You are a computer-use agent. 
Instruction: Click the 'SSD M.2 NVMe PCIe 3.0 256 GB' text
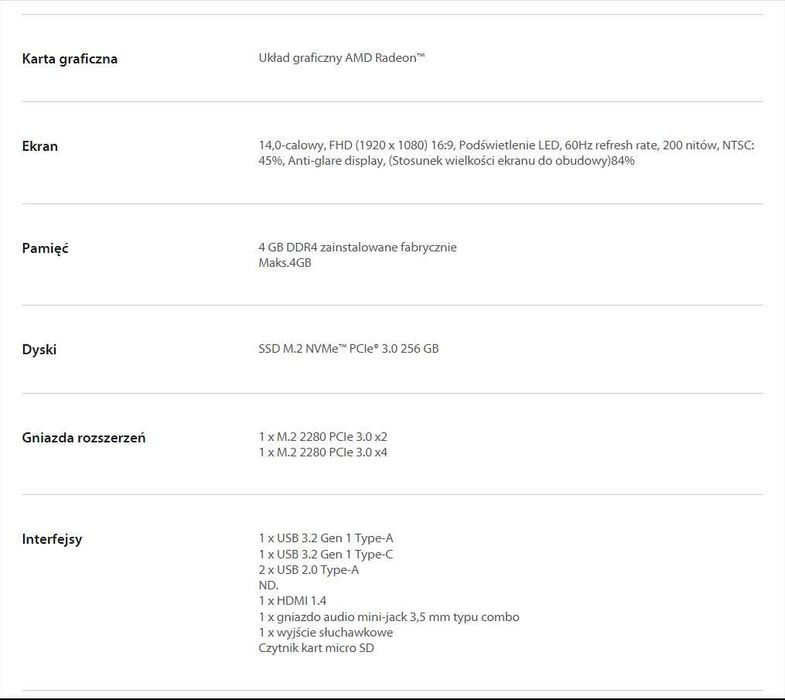348,349
